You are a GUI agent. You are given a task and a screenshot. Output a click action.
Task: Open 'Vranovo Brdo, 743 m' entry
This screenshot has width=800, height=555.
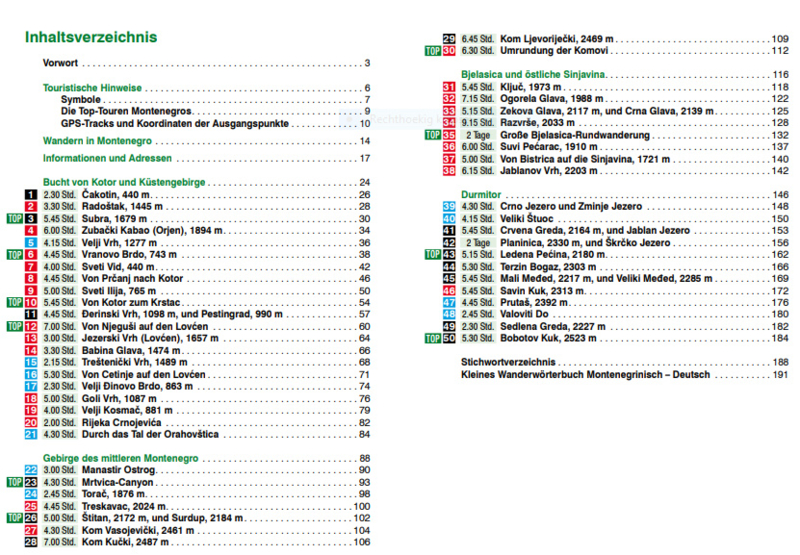129,255
